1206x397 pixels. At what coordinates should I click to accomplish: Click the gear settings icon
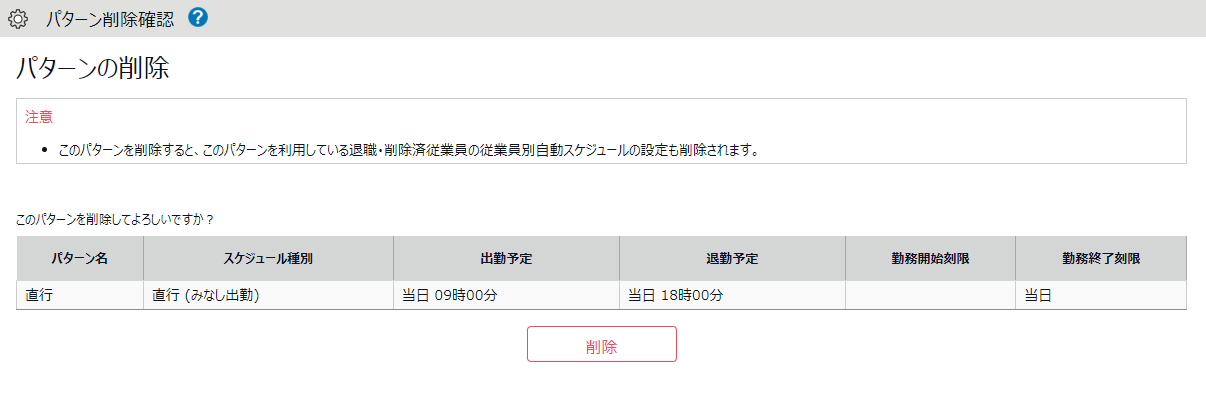click(18, 18)
